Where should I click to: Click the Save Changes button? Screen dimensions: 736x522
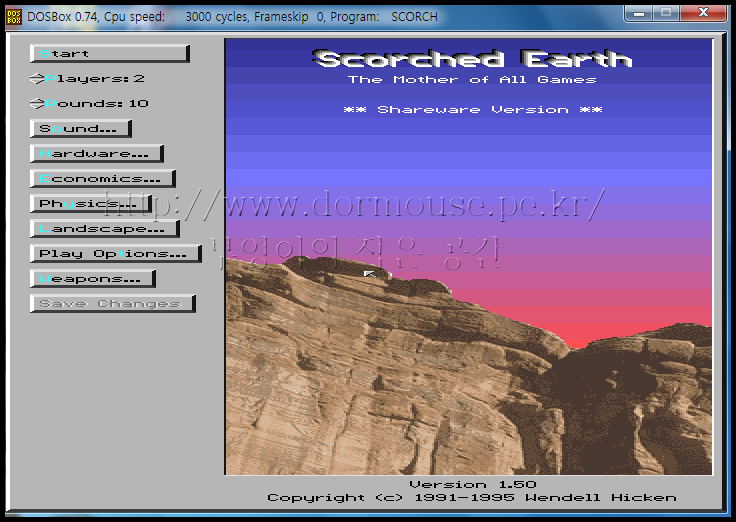pyautogui.click(x=113, y=303)
